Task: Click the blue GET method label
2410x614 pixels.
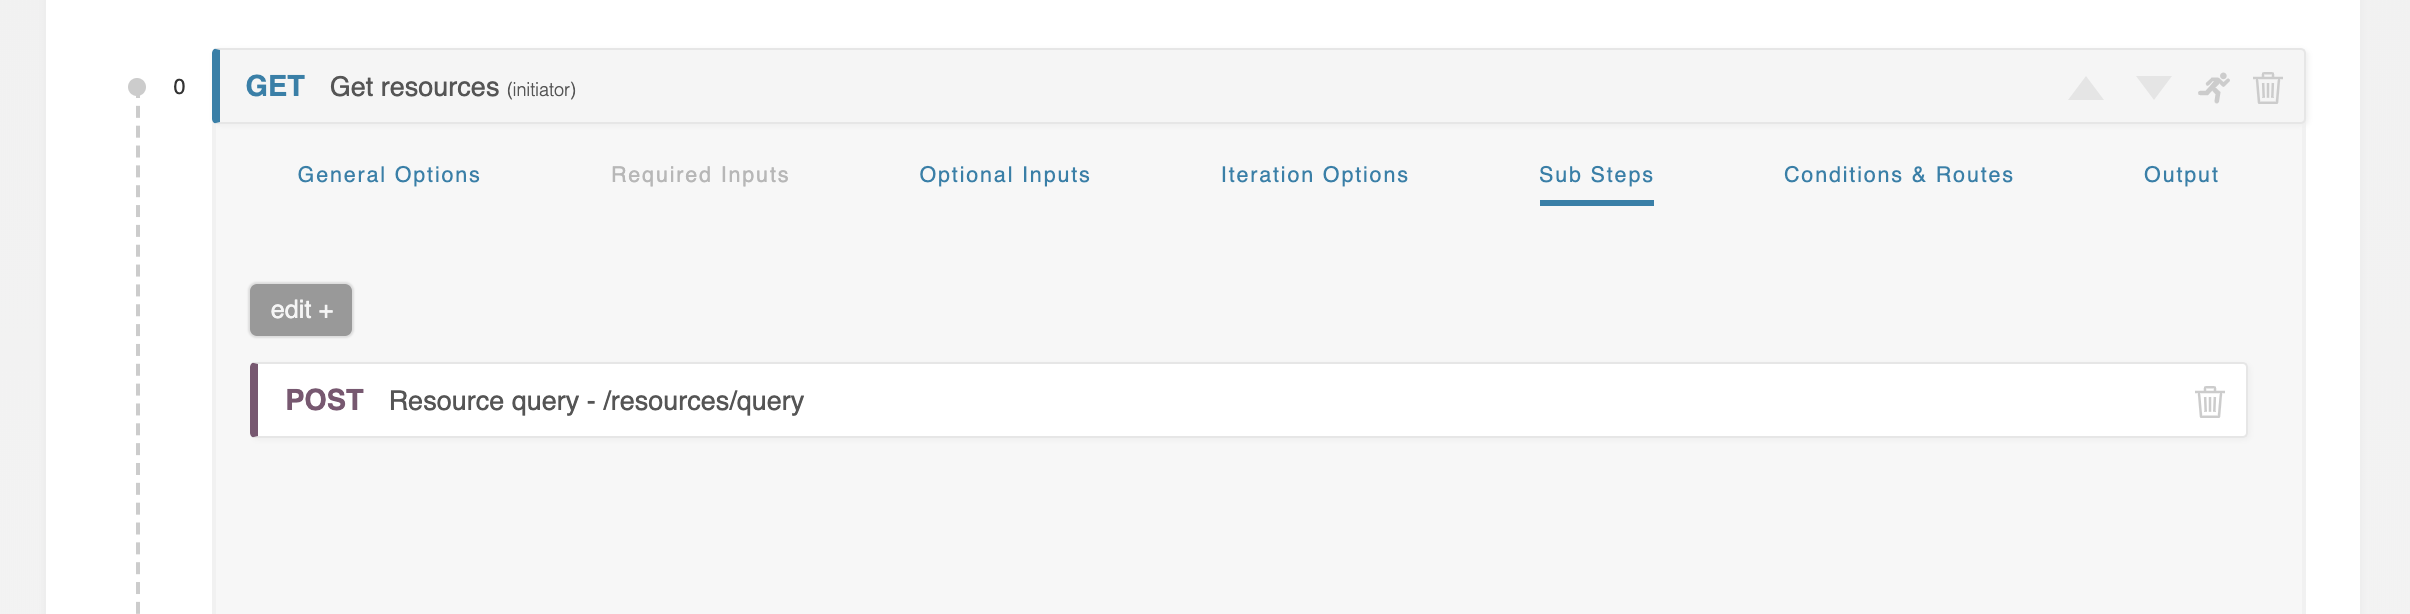Action: [275, 87]
